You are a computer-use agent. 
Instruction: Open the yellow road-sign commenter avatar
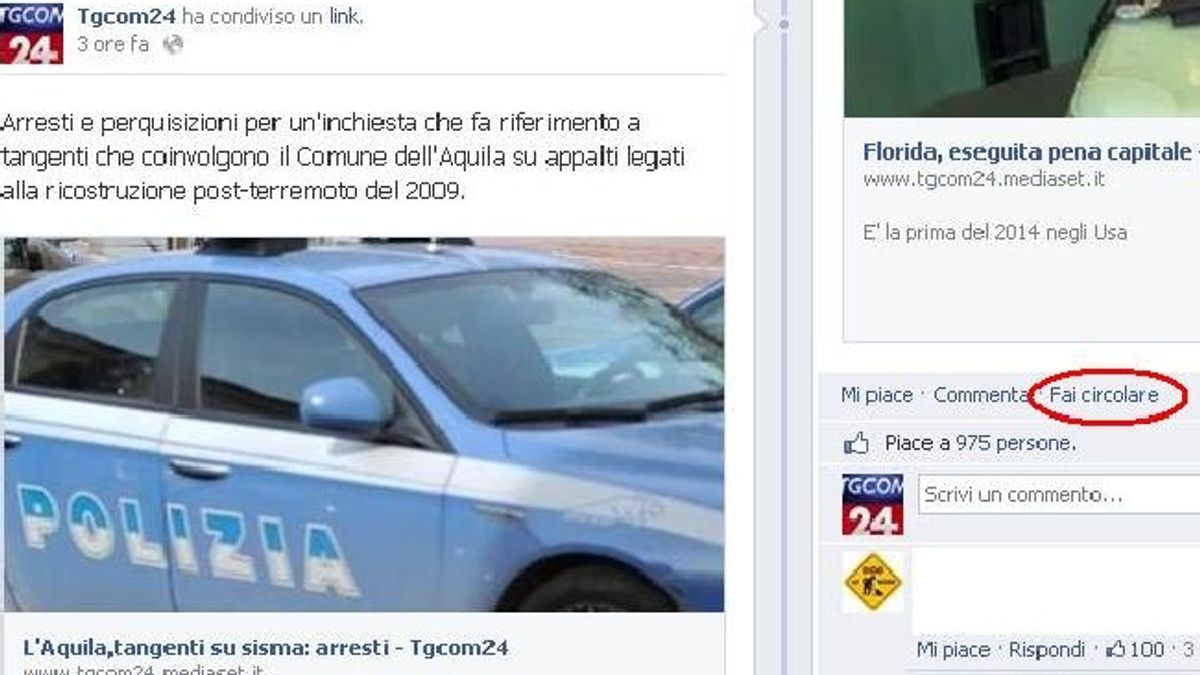pyautogui.click(x=872, y=582)
